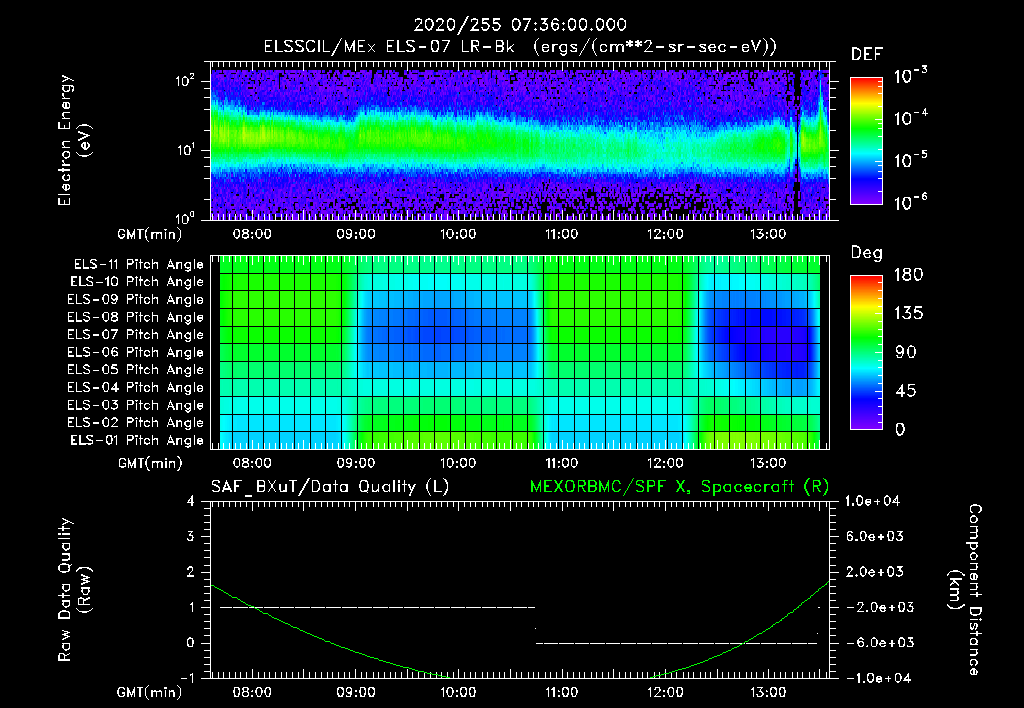
Task: Click the 180 value on Deg scale
Action: (908, 275)
